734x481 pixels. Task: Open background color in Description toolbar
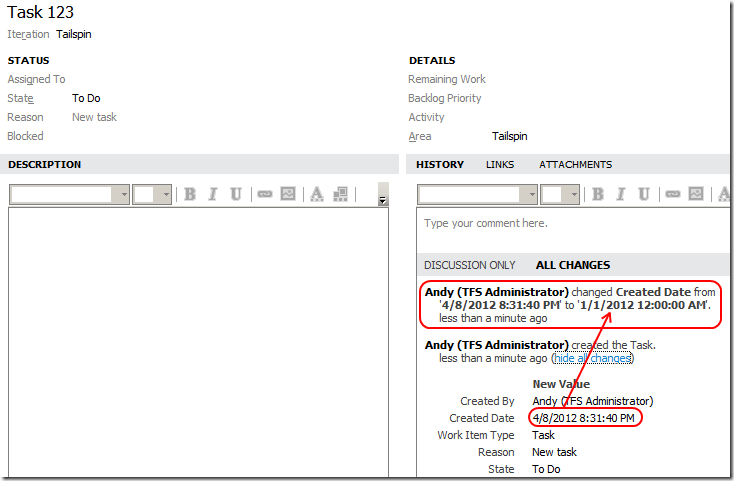pos(340,194)
